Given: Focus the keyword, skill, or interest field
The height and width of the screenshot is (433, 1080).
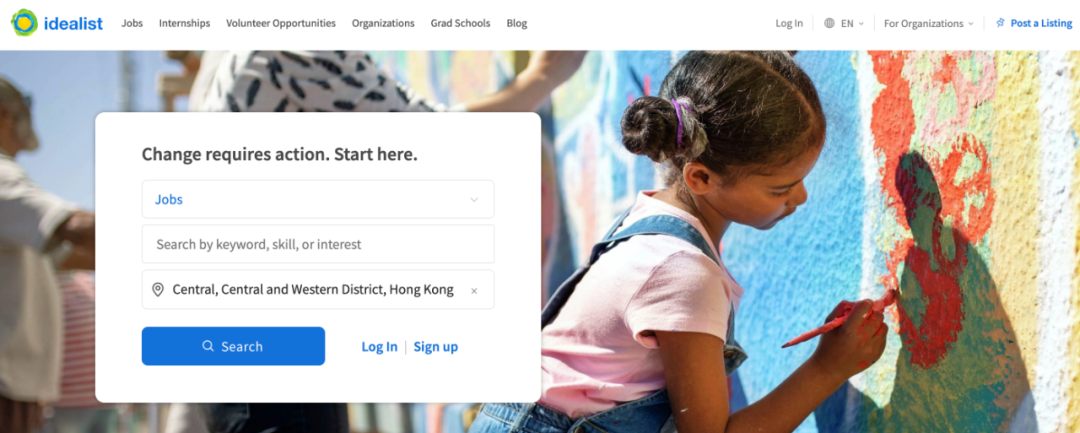Looking at the screenshot, I should click(x=318, y=244).
